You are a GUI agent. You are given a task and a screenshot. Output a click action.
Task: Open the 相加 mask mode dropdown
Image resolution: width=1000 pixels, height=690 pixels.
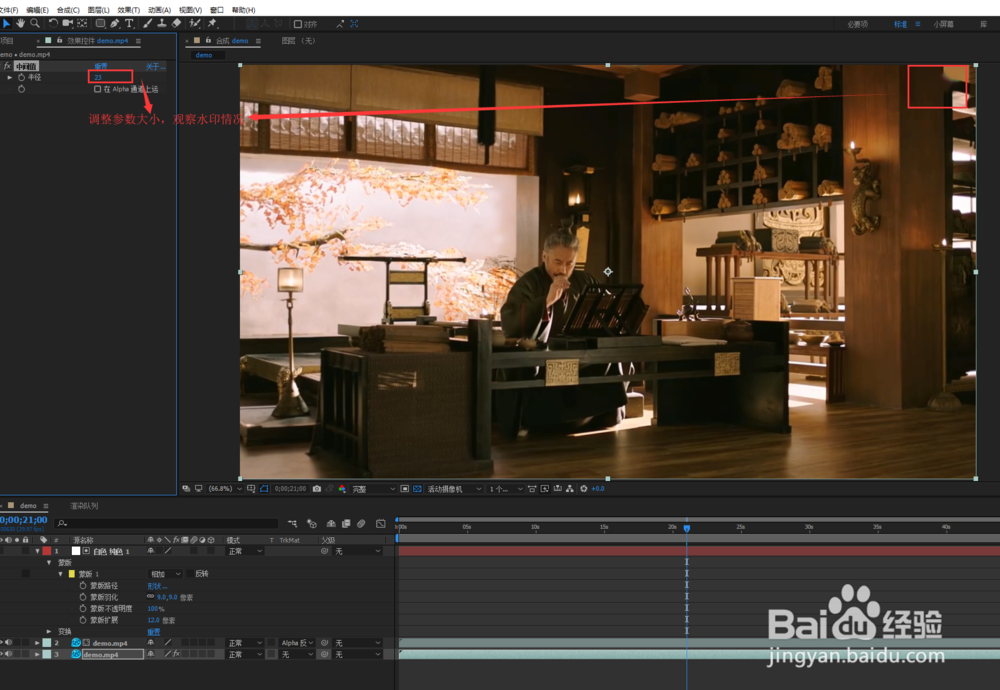tap(165, 574)
